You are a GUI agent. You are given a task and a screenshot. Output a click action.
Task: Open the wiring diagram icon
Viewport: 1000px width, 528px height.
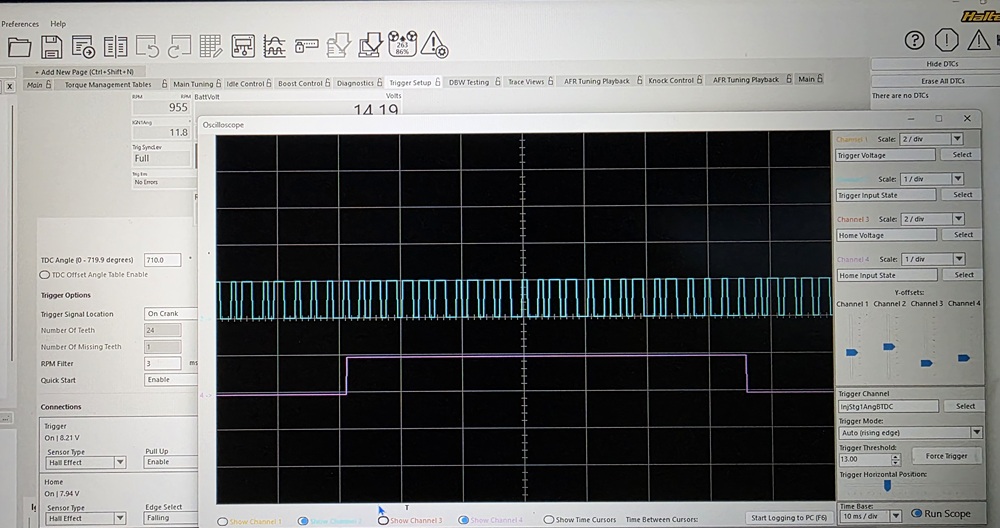243,46
